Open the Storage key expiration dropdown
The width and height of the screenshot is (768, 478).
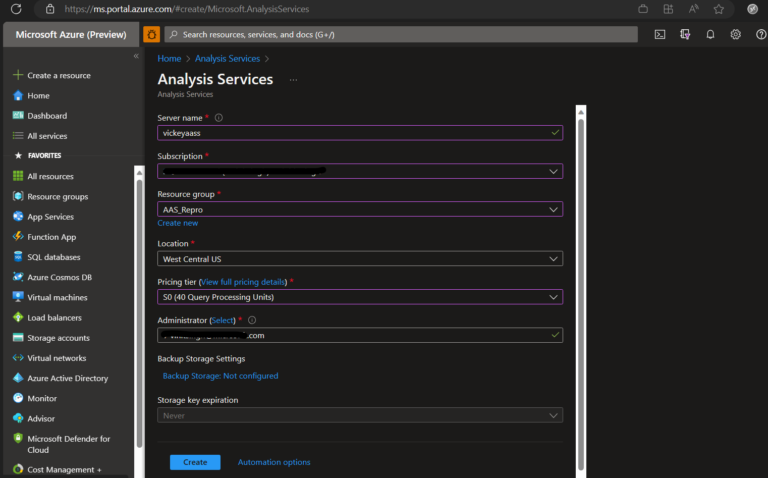(360, 415)
